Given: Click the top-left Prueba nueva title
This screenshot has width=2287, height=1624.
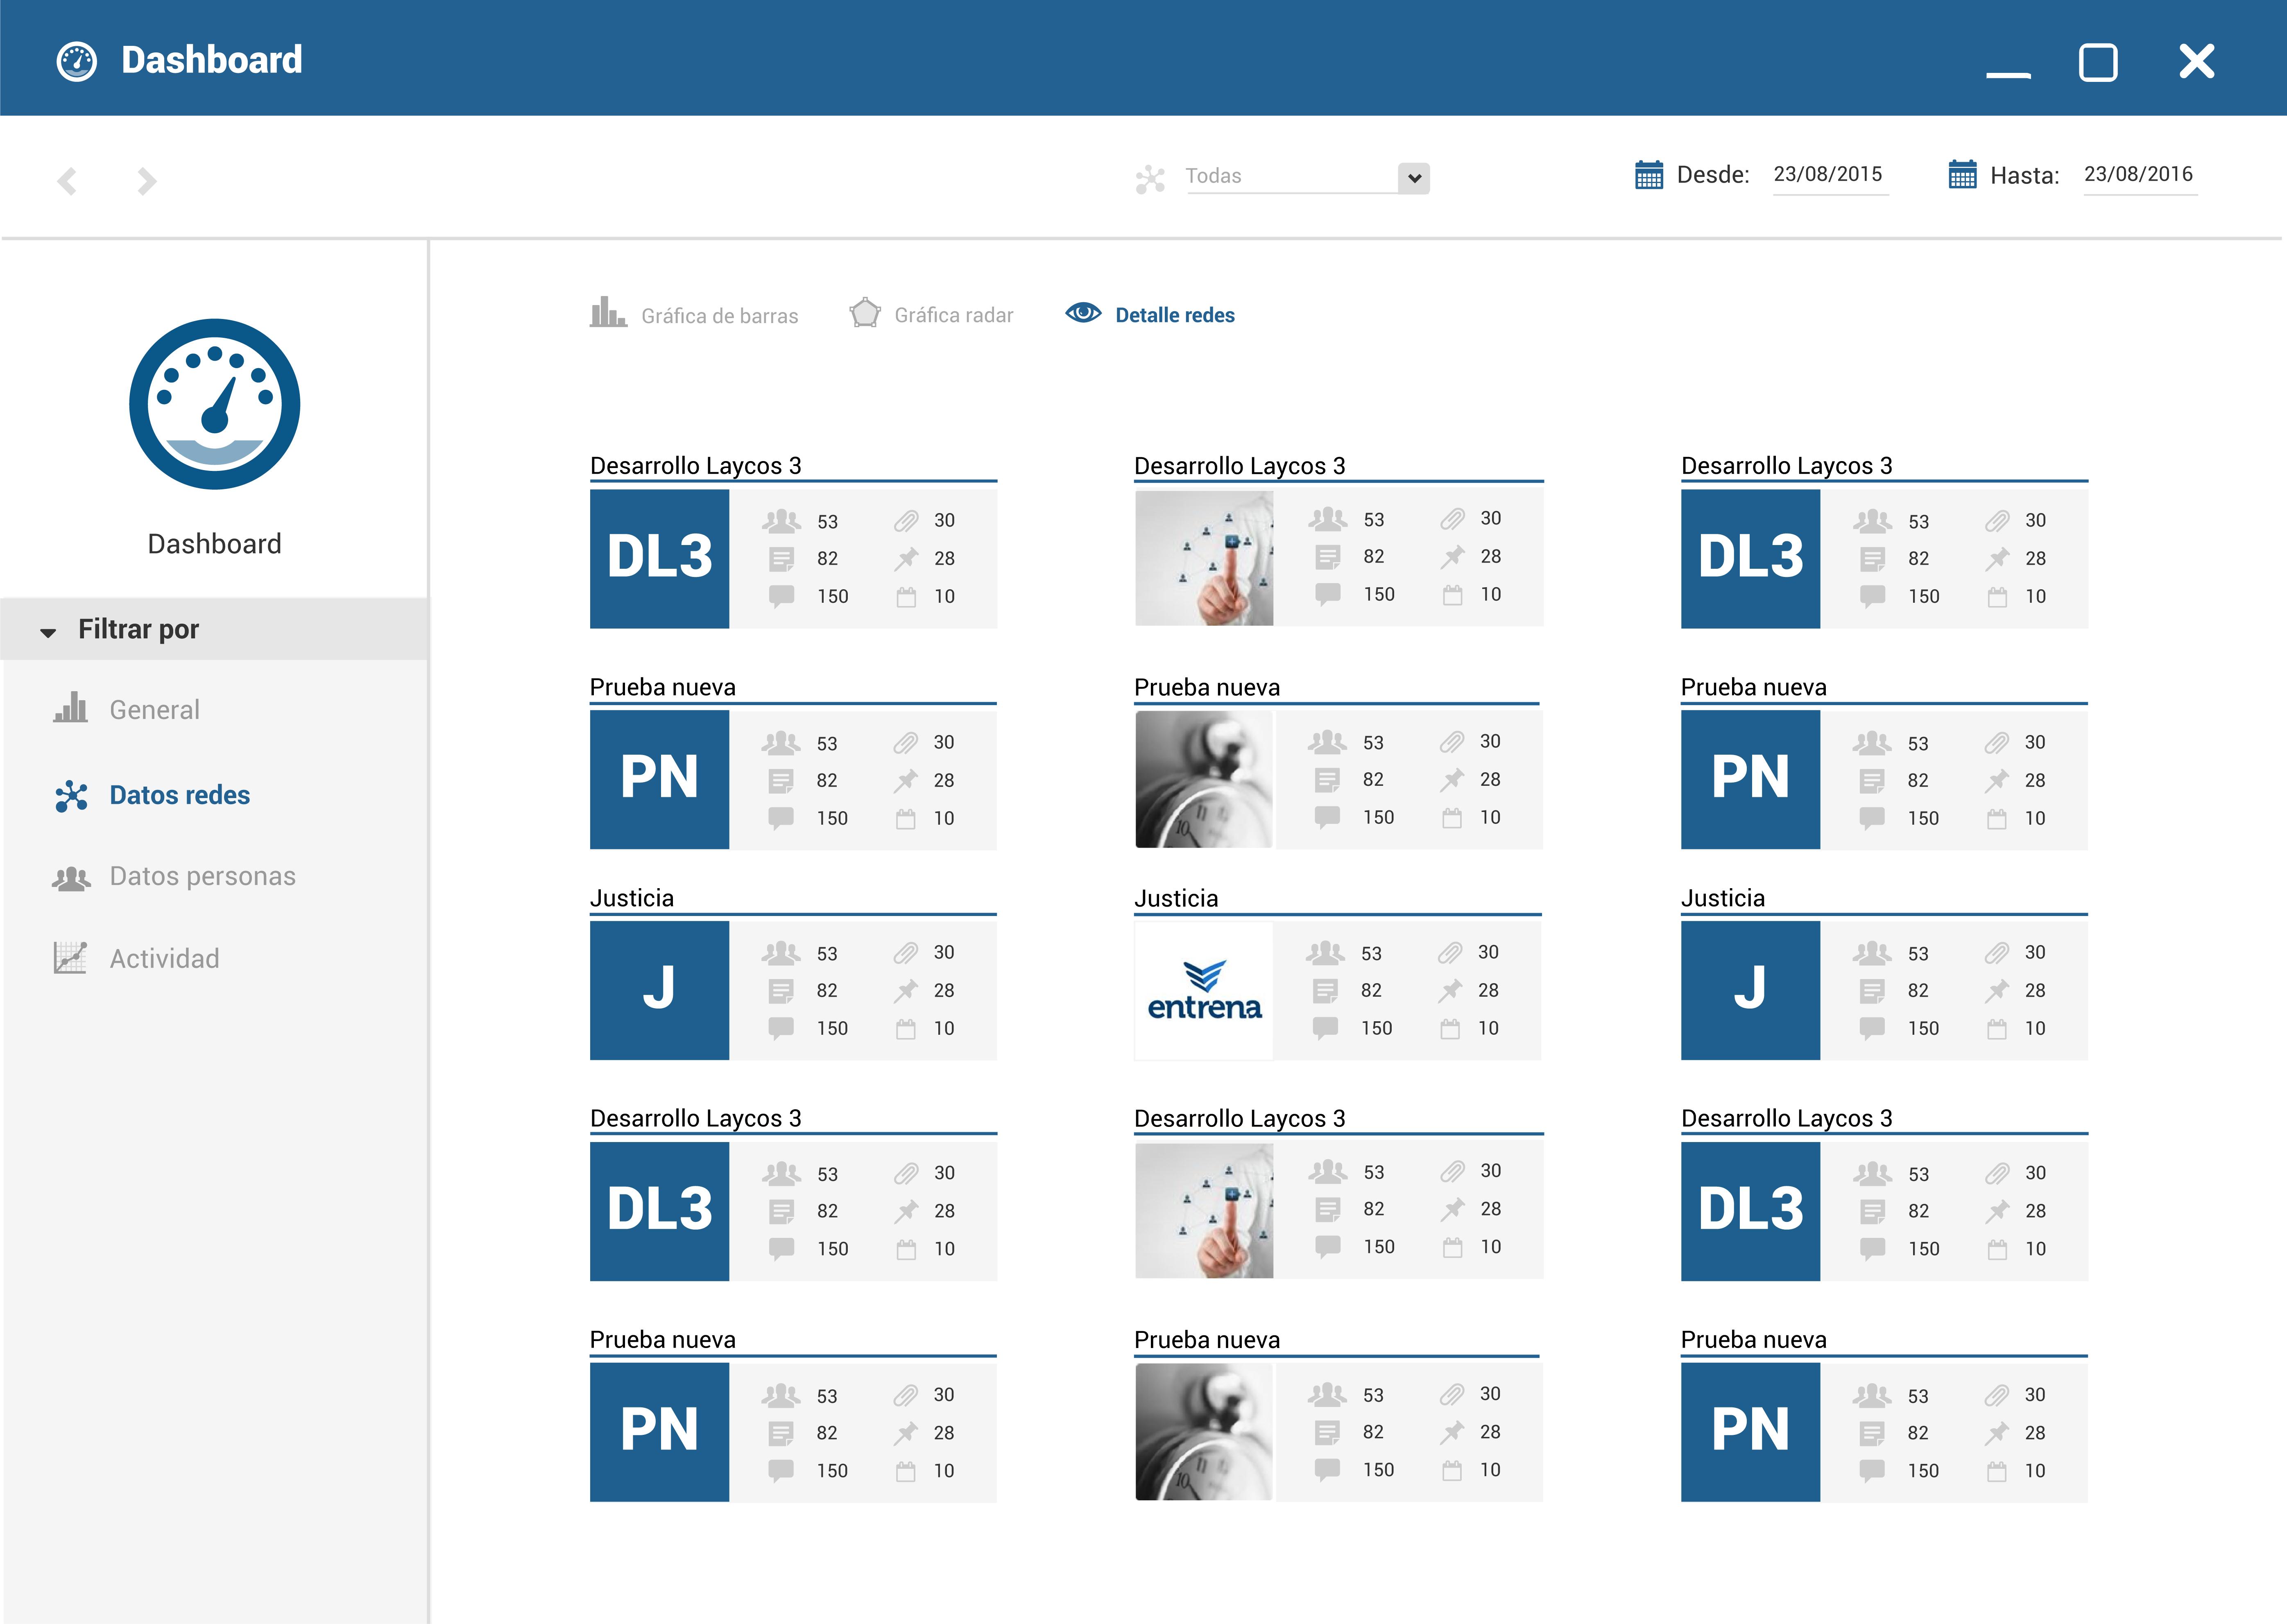Looking at the screenshot, I should coord(663,687).
